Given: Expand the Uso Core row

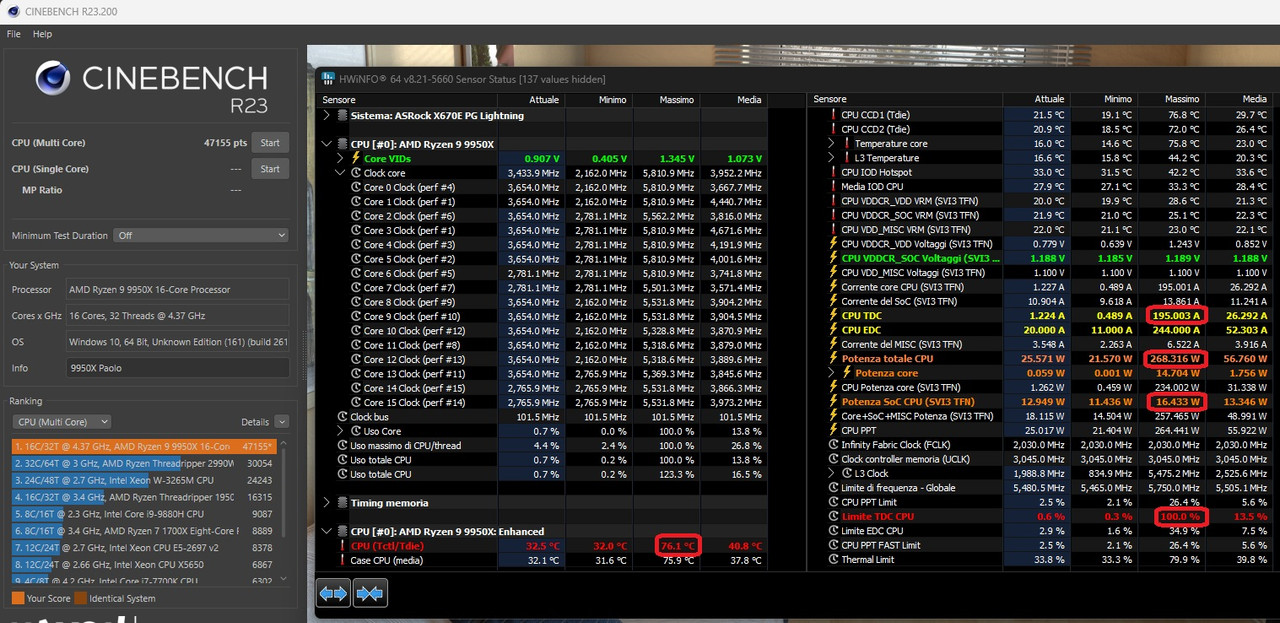Looking at the screenshot, I should coord(341,431).
